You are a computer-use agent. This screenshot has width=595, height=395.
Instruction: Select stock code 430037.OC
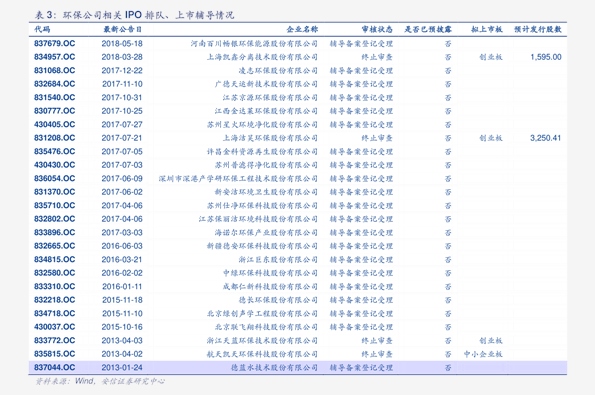point(55,327)
